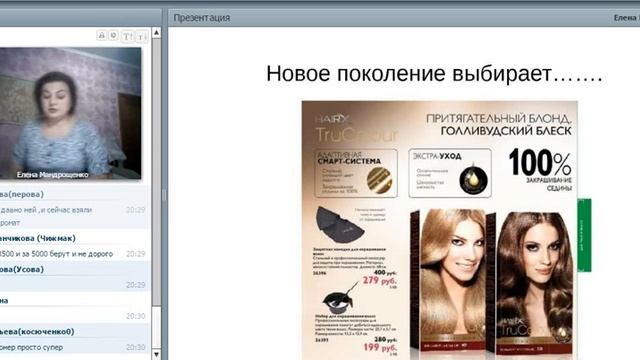Click the 279 руб. price on slide
The image size is (640, 360).
[380, 281]
